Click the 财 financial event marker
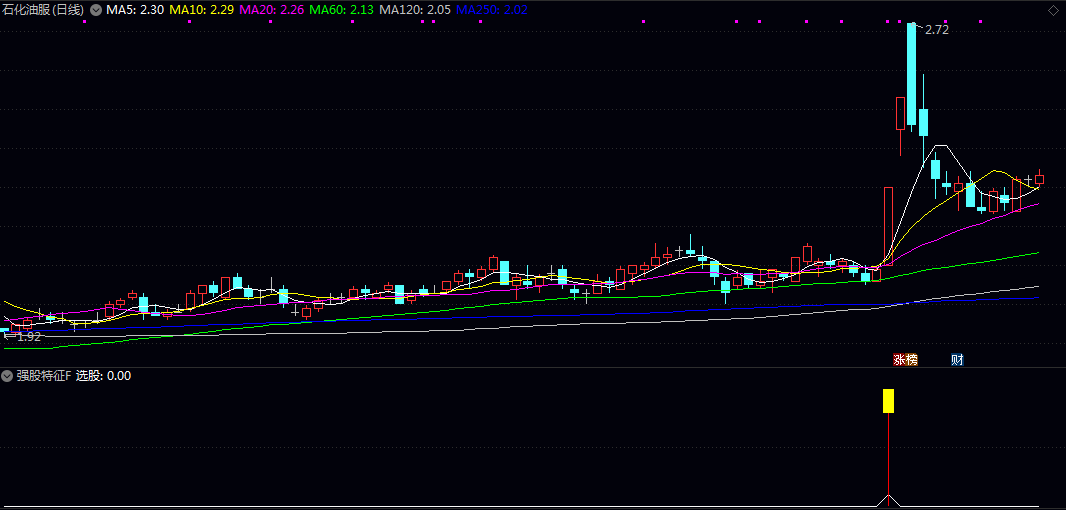Screen dimensions: 1066x510 click(957, 359)
